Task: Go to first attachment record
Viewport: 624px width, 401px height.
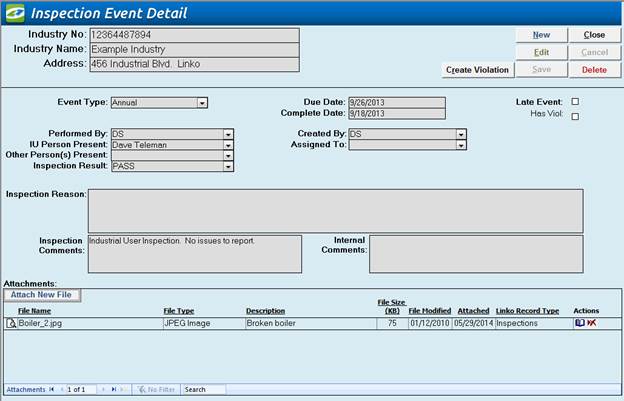Action: coord(52,389)
